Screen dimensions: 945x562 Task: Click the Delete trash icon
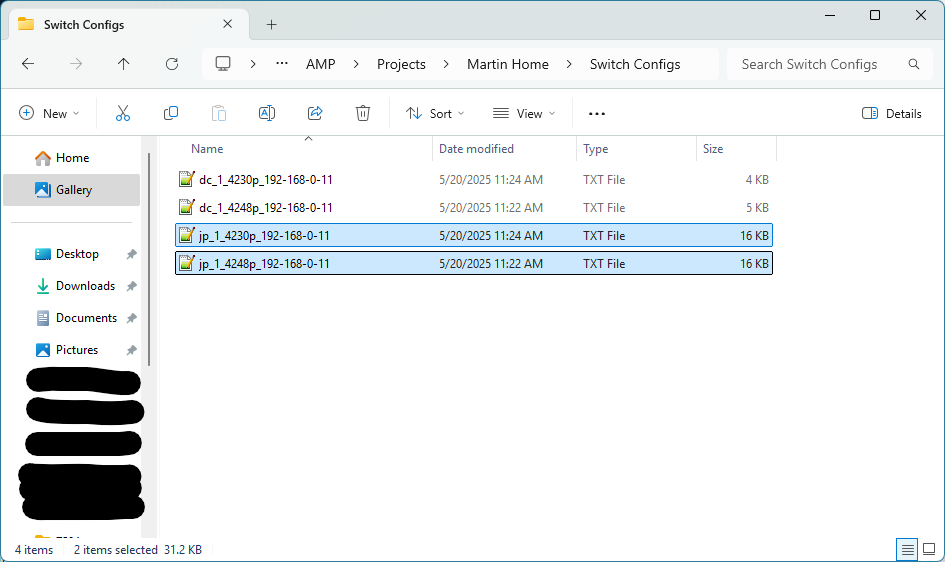point(363,113)
